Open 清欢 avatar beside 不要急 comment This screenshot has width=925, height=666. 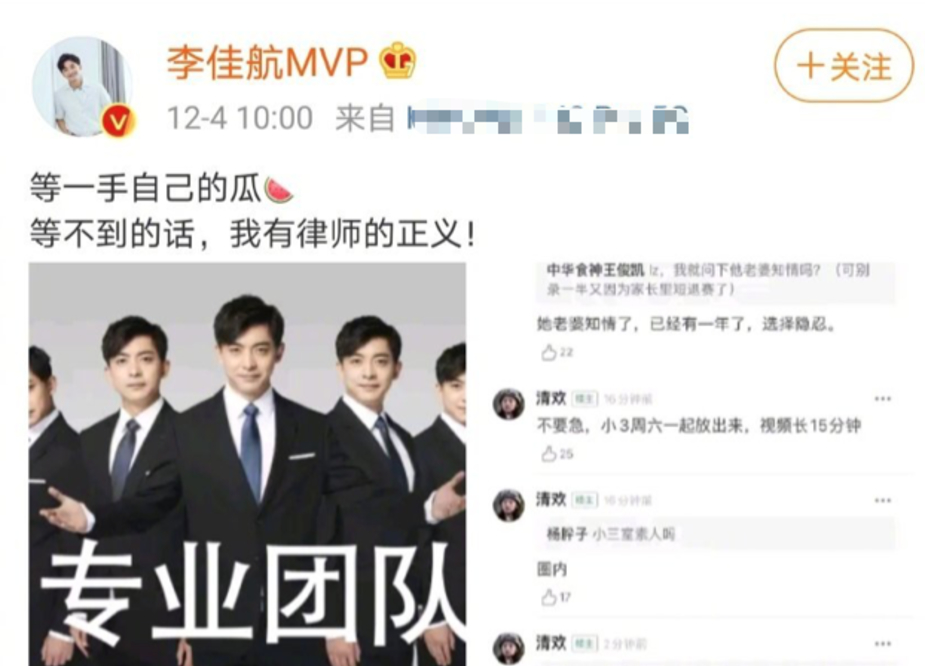(x=509, y=404)
